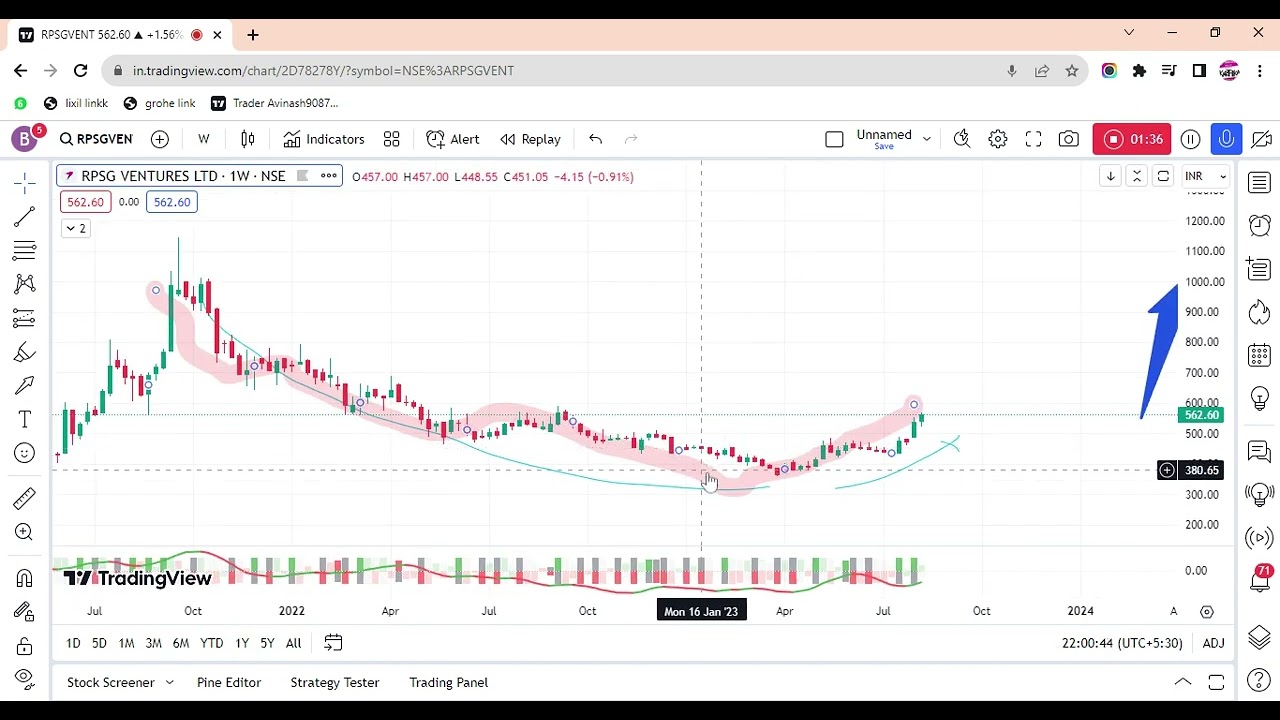Select the crosshair cursor tool
1280x720 pixels.
25,182
